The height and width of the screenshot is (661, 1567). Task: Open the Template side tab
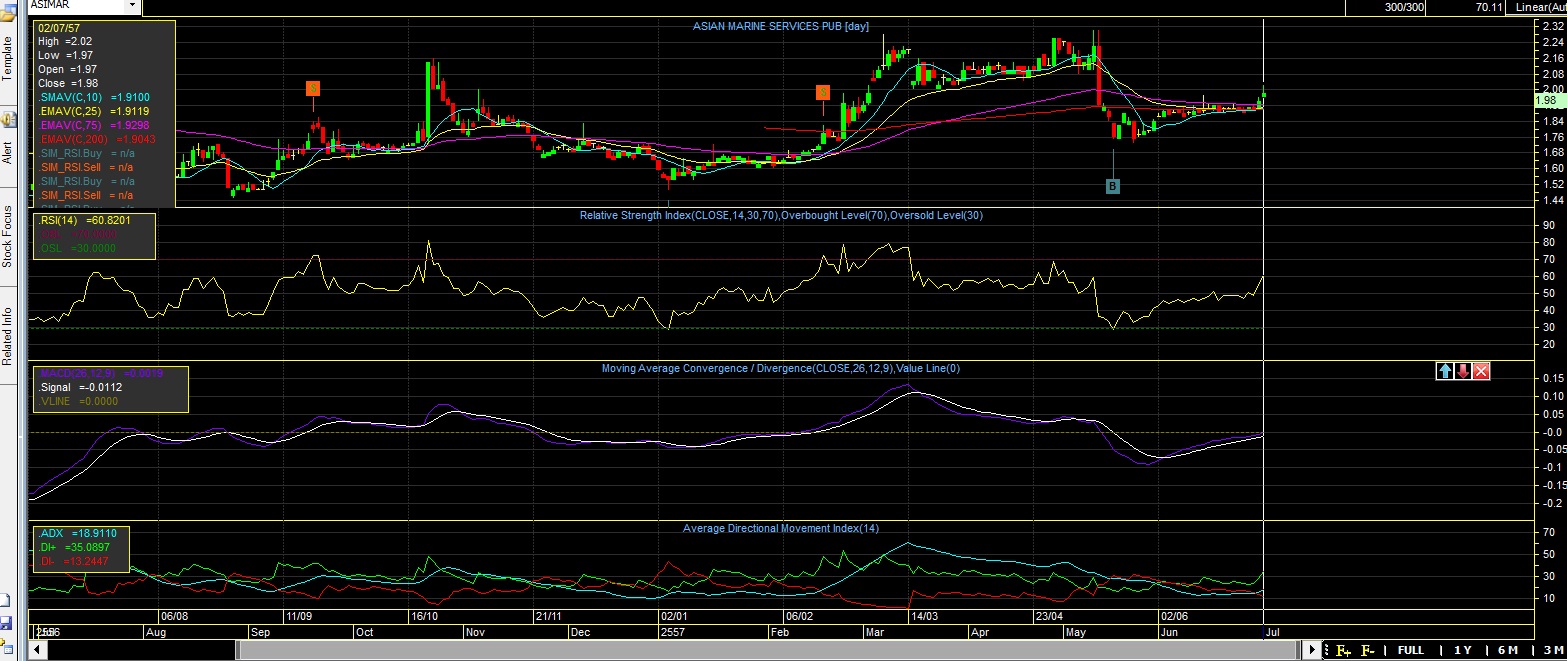[x=7, y=59]
